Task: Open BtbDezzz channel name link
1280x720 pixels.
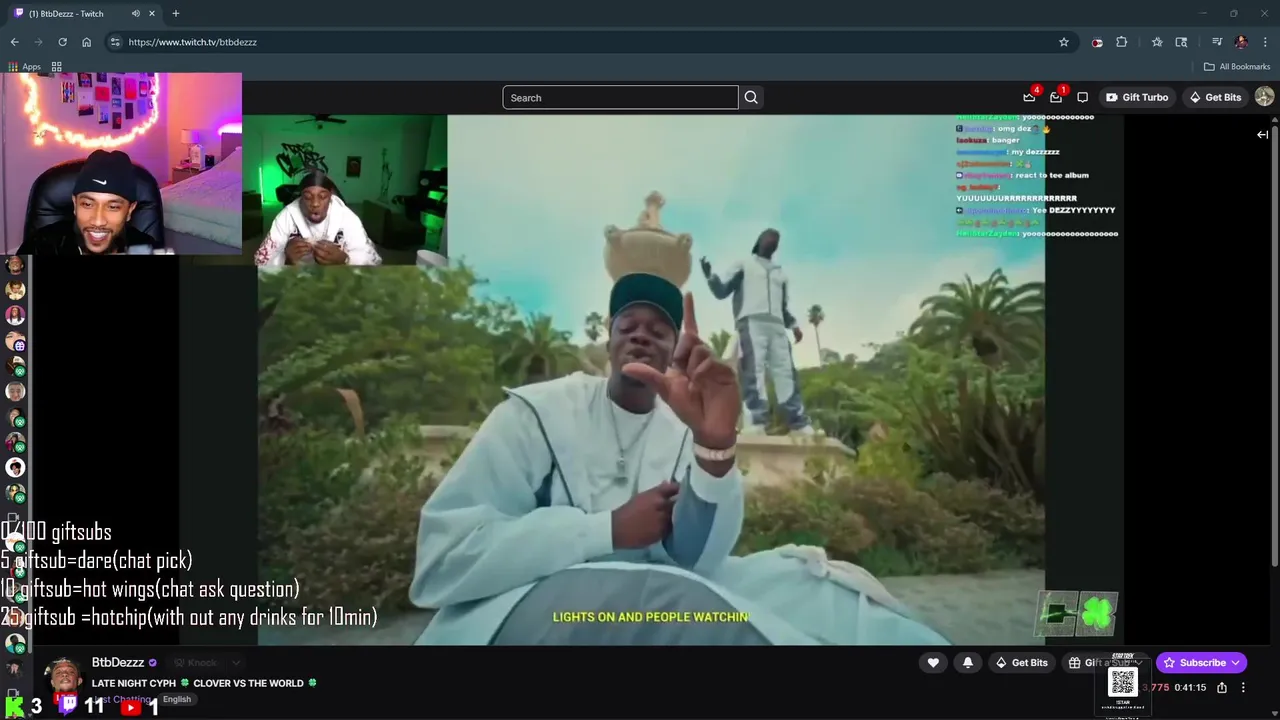Action: [x=118, y=662]
